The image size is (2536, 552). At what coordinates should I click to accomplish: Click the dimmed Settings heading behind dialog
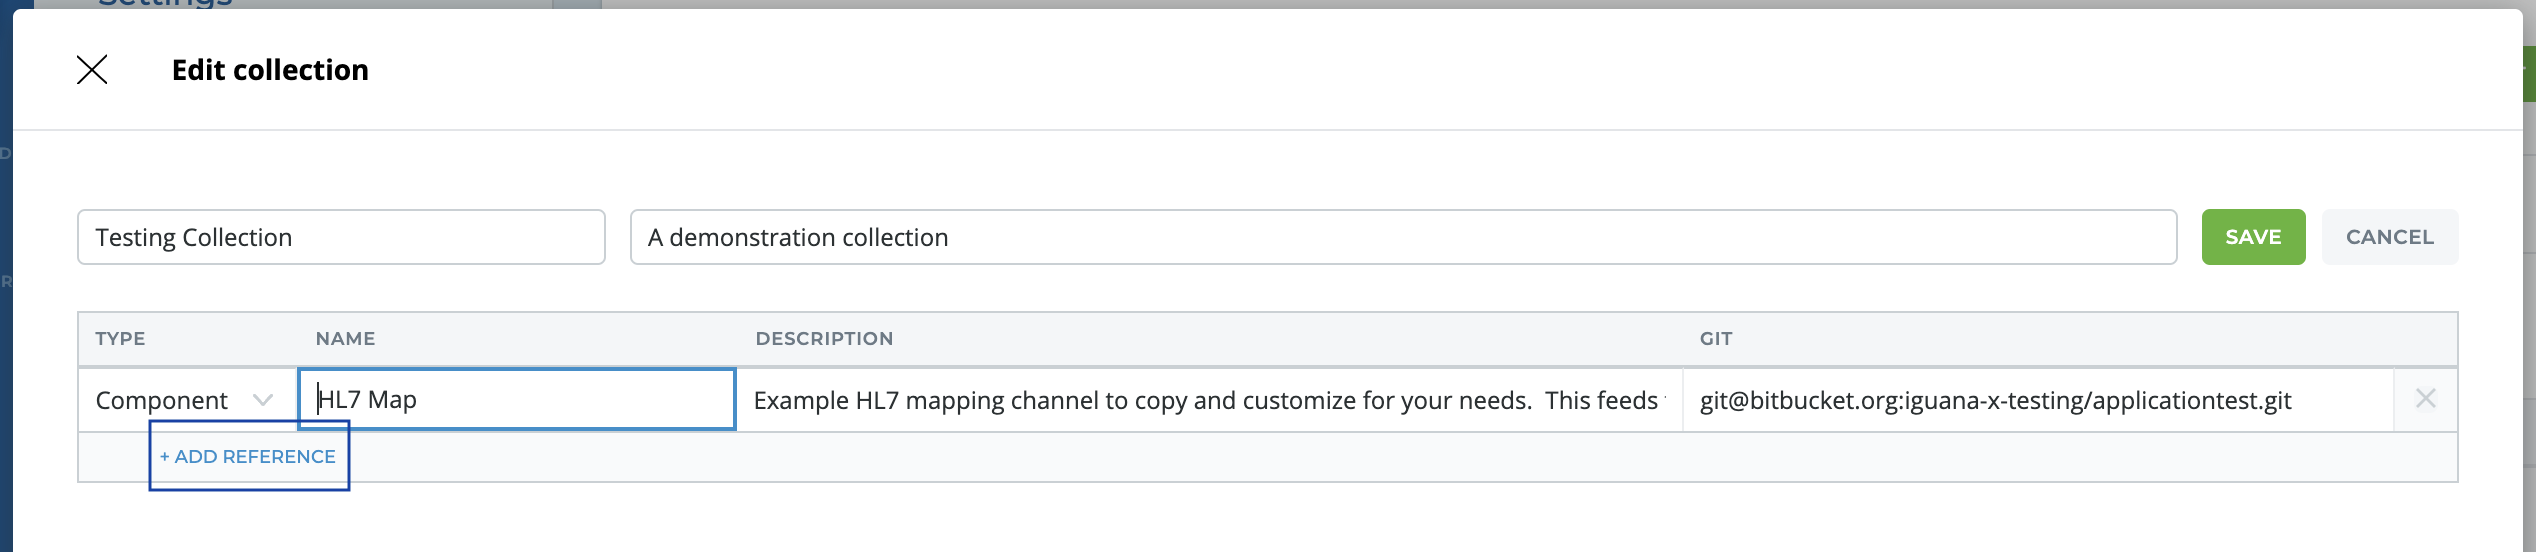(165, 3)
